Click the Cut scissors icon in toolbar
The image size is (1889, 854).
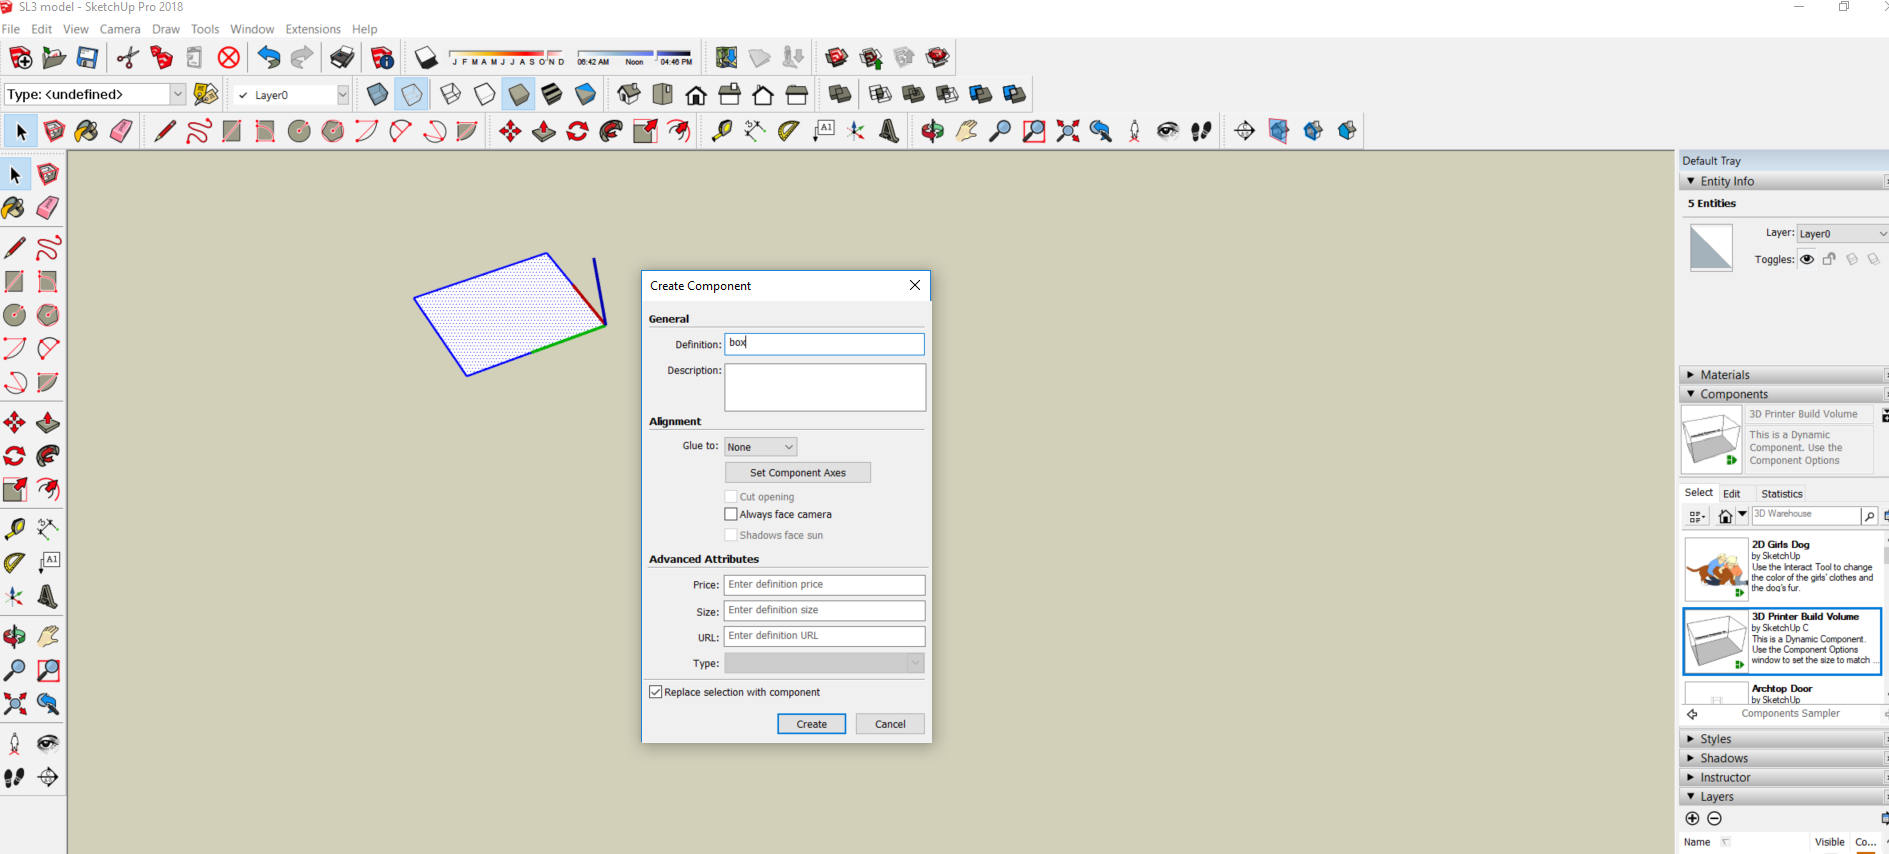[127, 58]
